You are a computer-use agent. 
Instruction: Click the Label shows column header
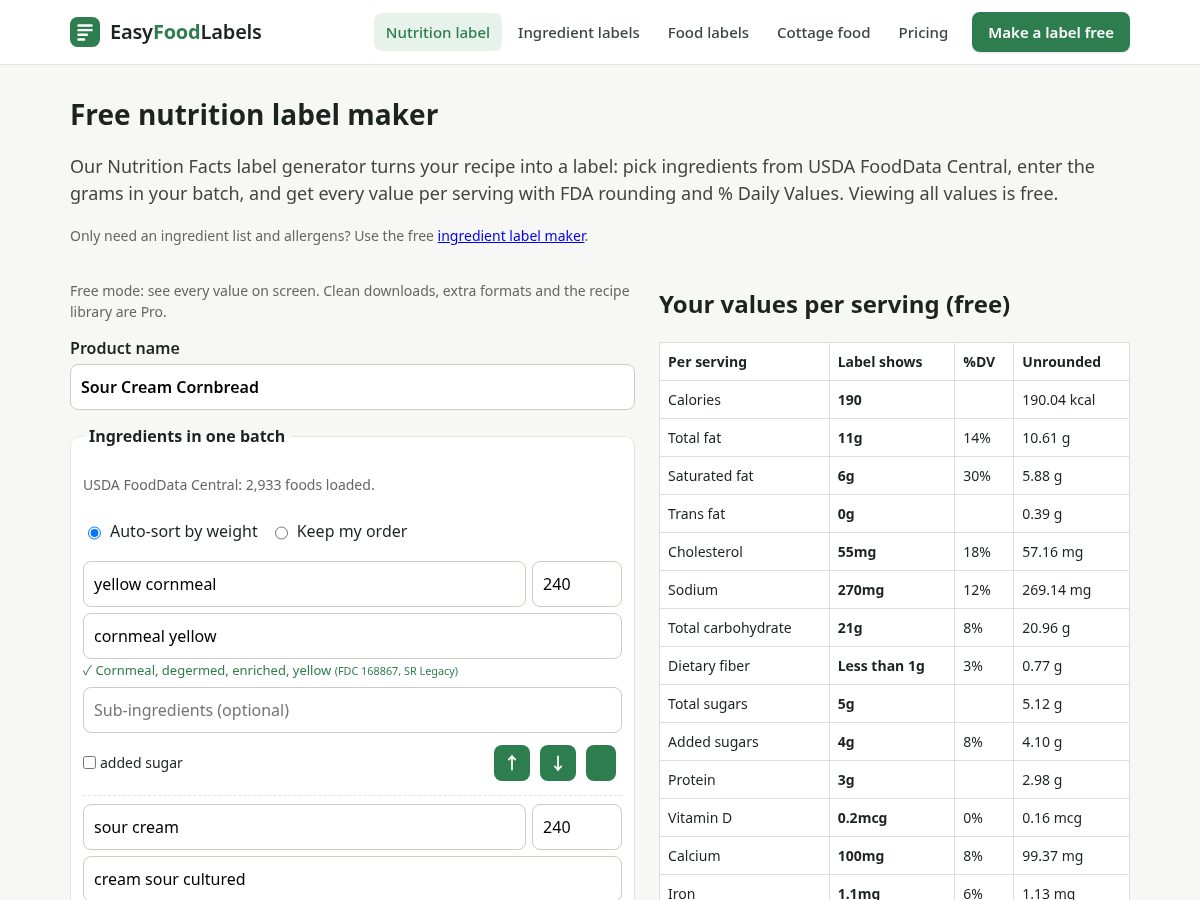coord(880,362)
